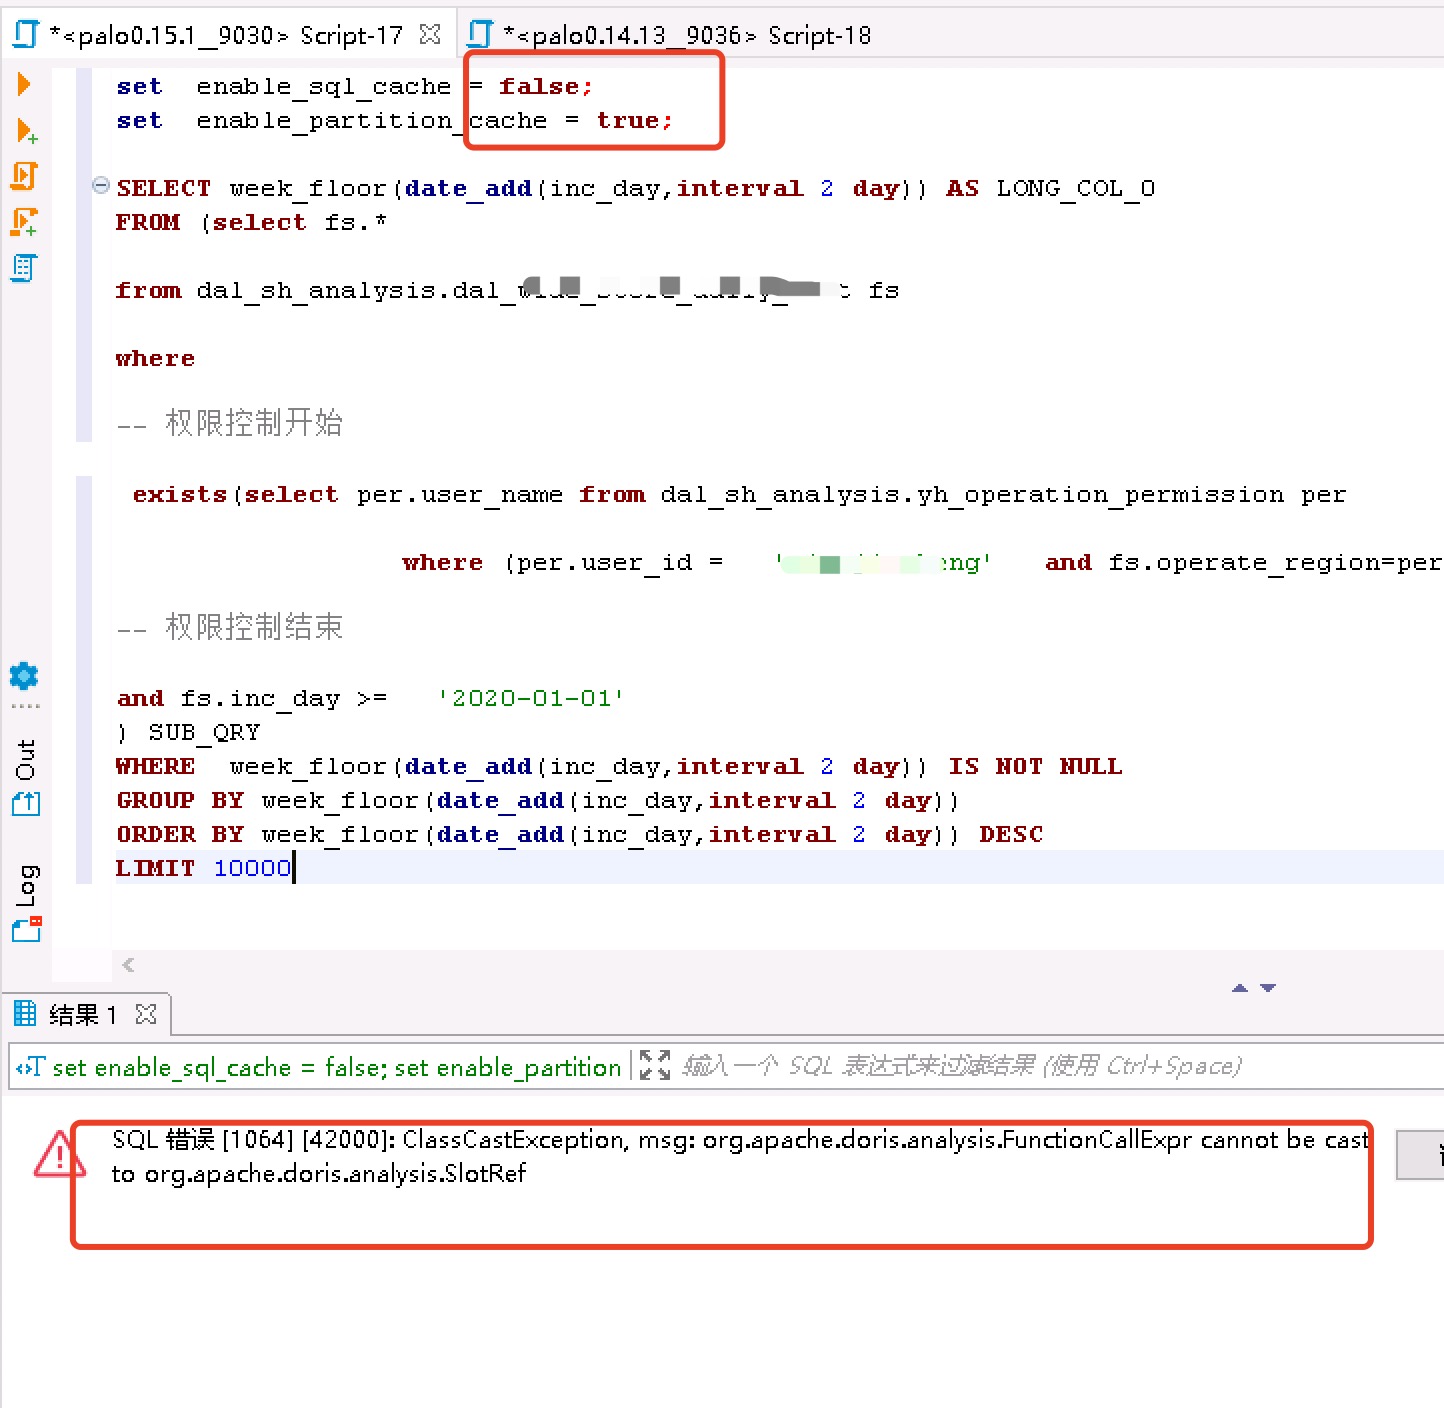
Task: Execute the SQL script
Action: 24,175
